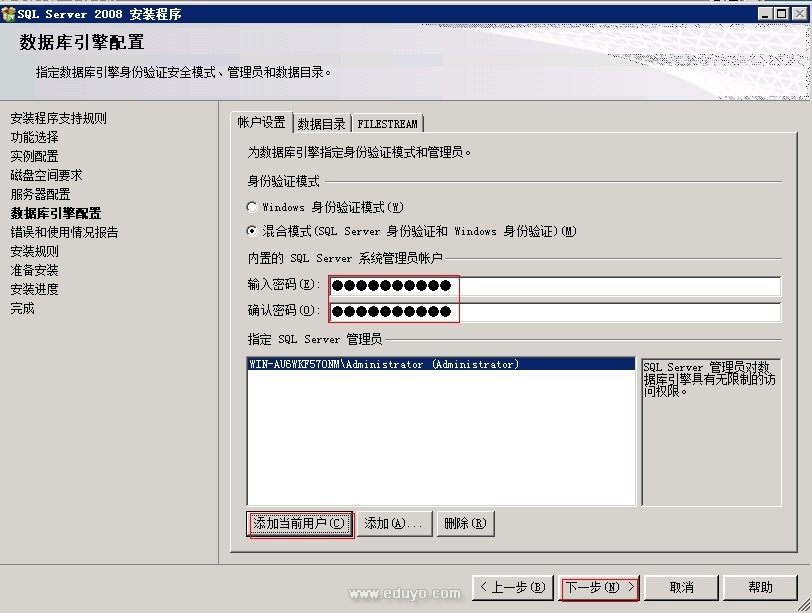The height and width of the screenshot is (613, 812).
Task: Open help via the 帮助 button
Action: 761,587
